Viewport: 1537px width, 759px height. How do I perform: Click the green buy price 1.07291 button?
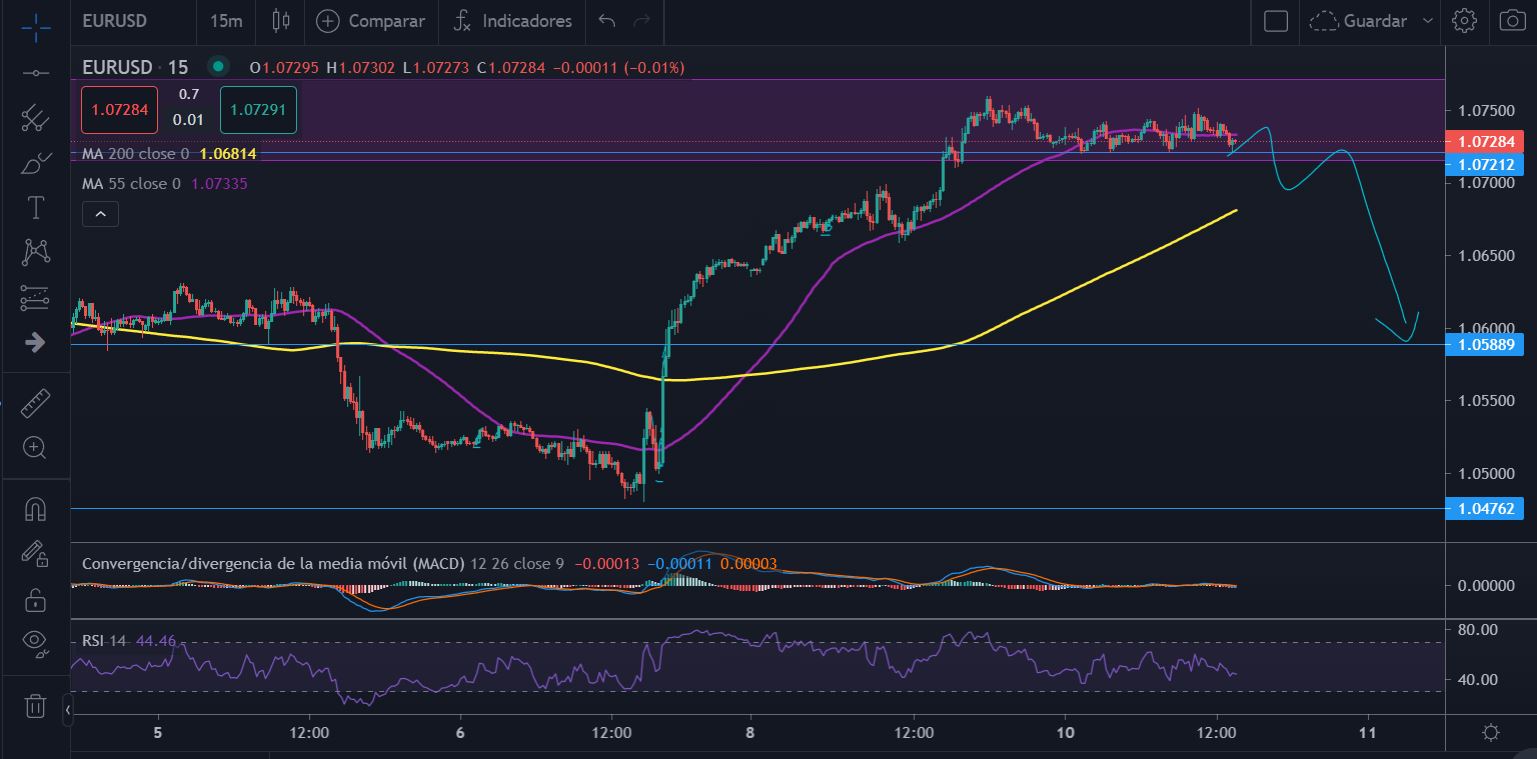point(259,110)
